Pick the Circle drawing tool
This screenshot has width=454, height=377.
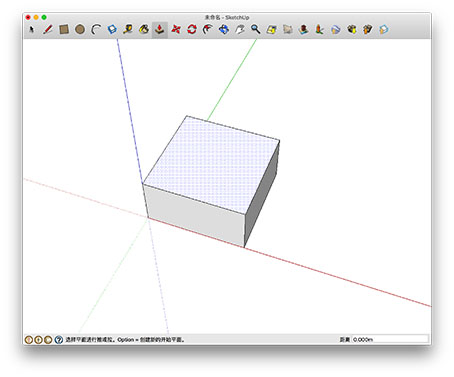tap(80, 29)
